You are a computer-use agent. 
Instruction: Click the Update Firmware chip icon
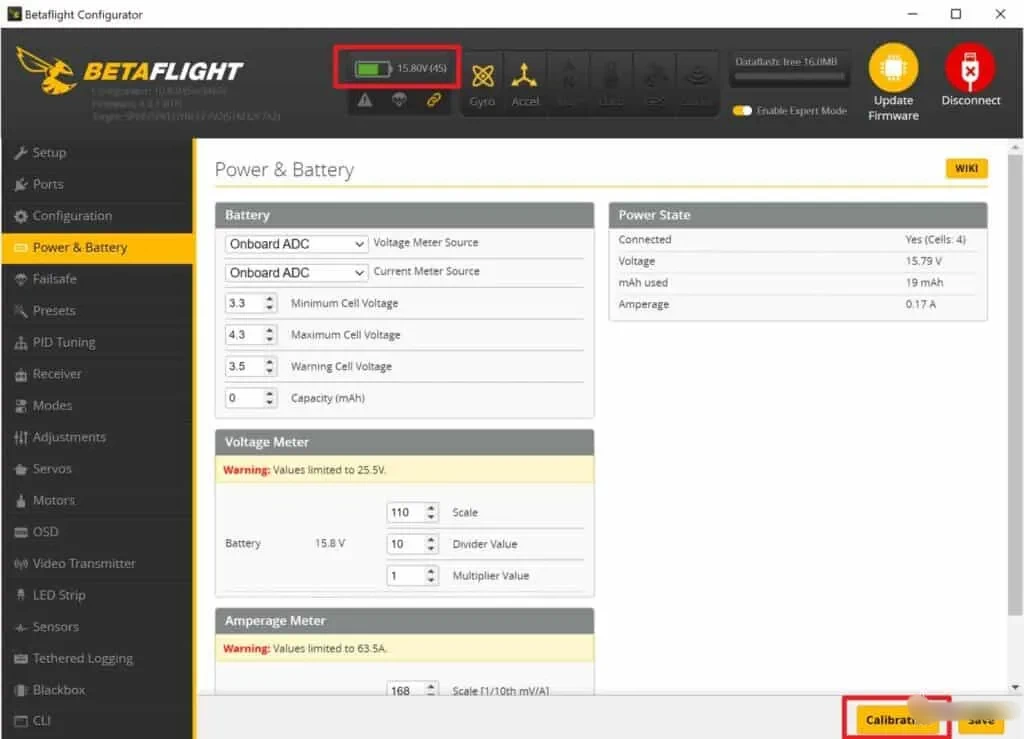(893, 67)
